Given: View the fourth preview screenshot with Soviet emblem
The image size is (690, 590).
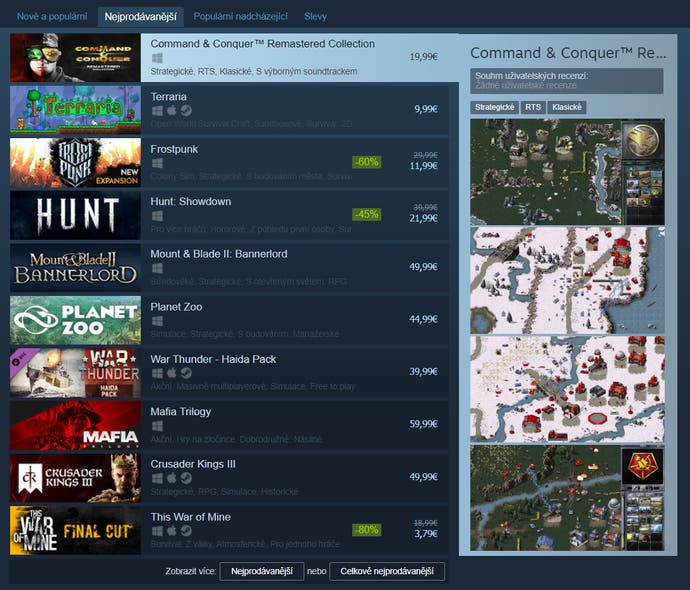Looking at the screenshot, I should (x=567, y=498).
